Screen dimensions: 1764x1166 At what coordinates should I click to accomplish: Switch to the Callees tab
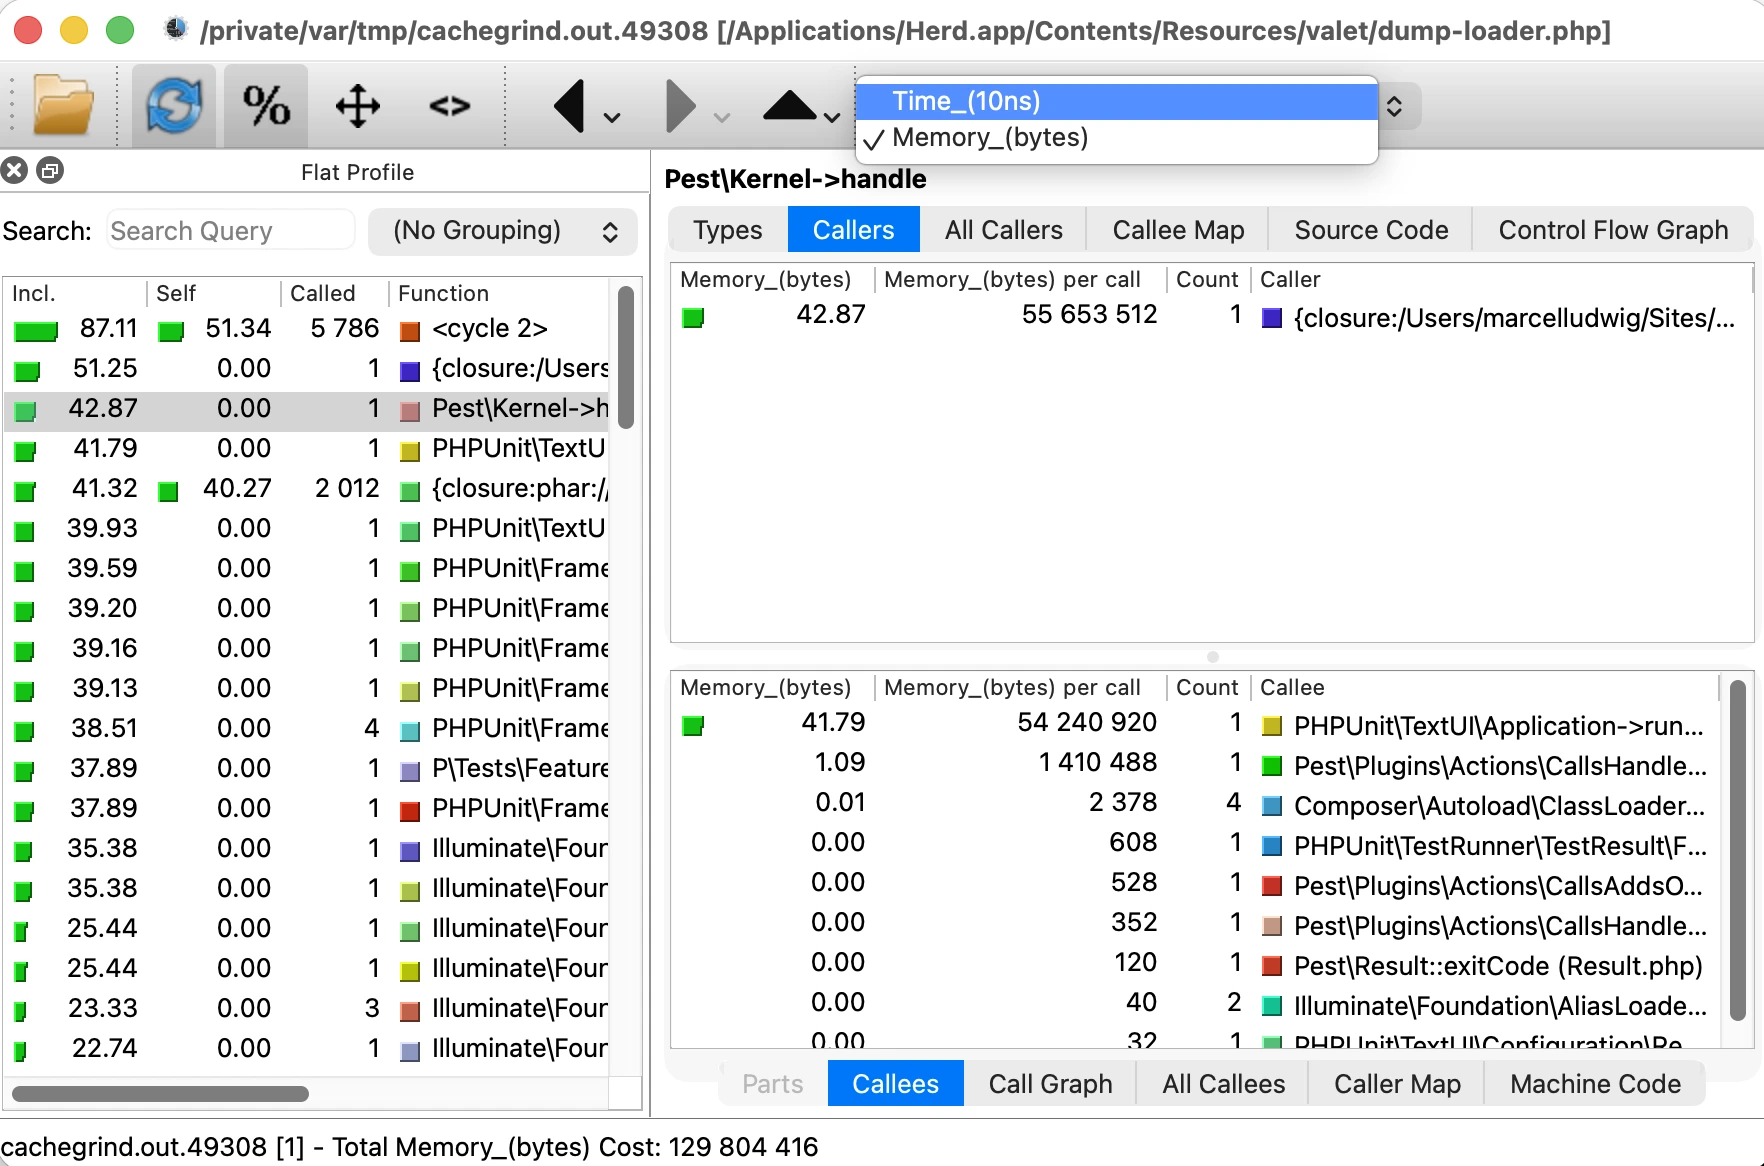[x=896, y=1084]
